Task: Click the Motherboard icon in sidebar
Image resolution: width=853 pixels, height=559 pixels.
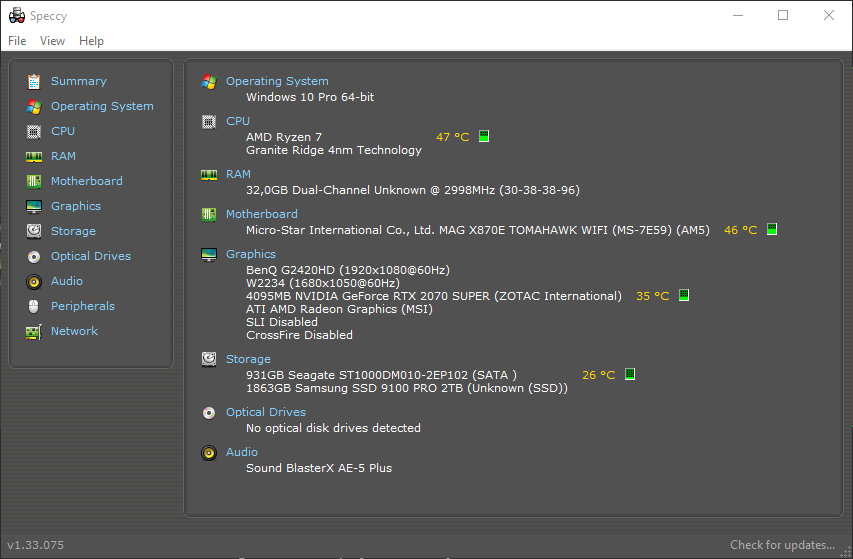Action: tap(34, 182)
